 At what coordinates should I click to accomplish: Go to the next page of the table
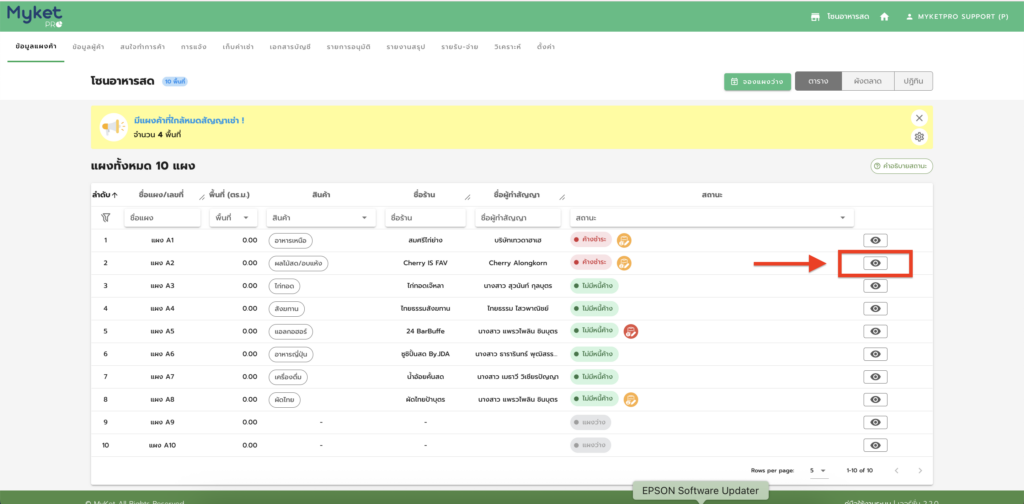pyautogui.click(x=920, y=470)
